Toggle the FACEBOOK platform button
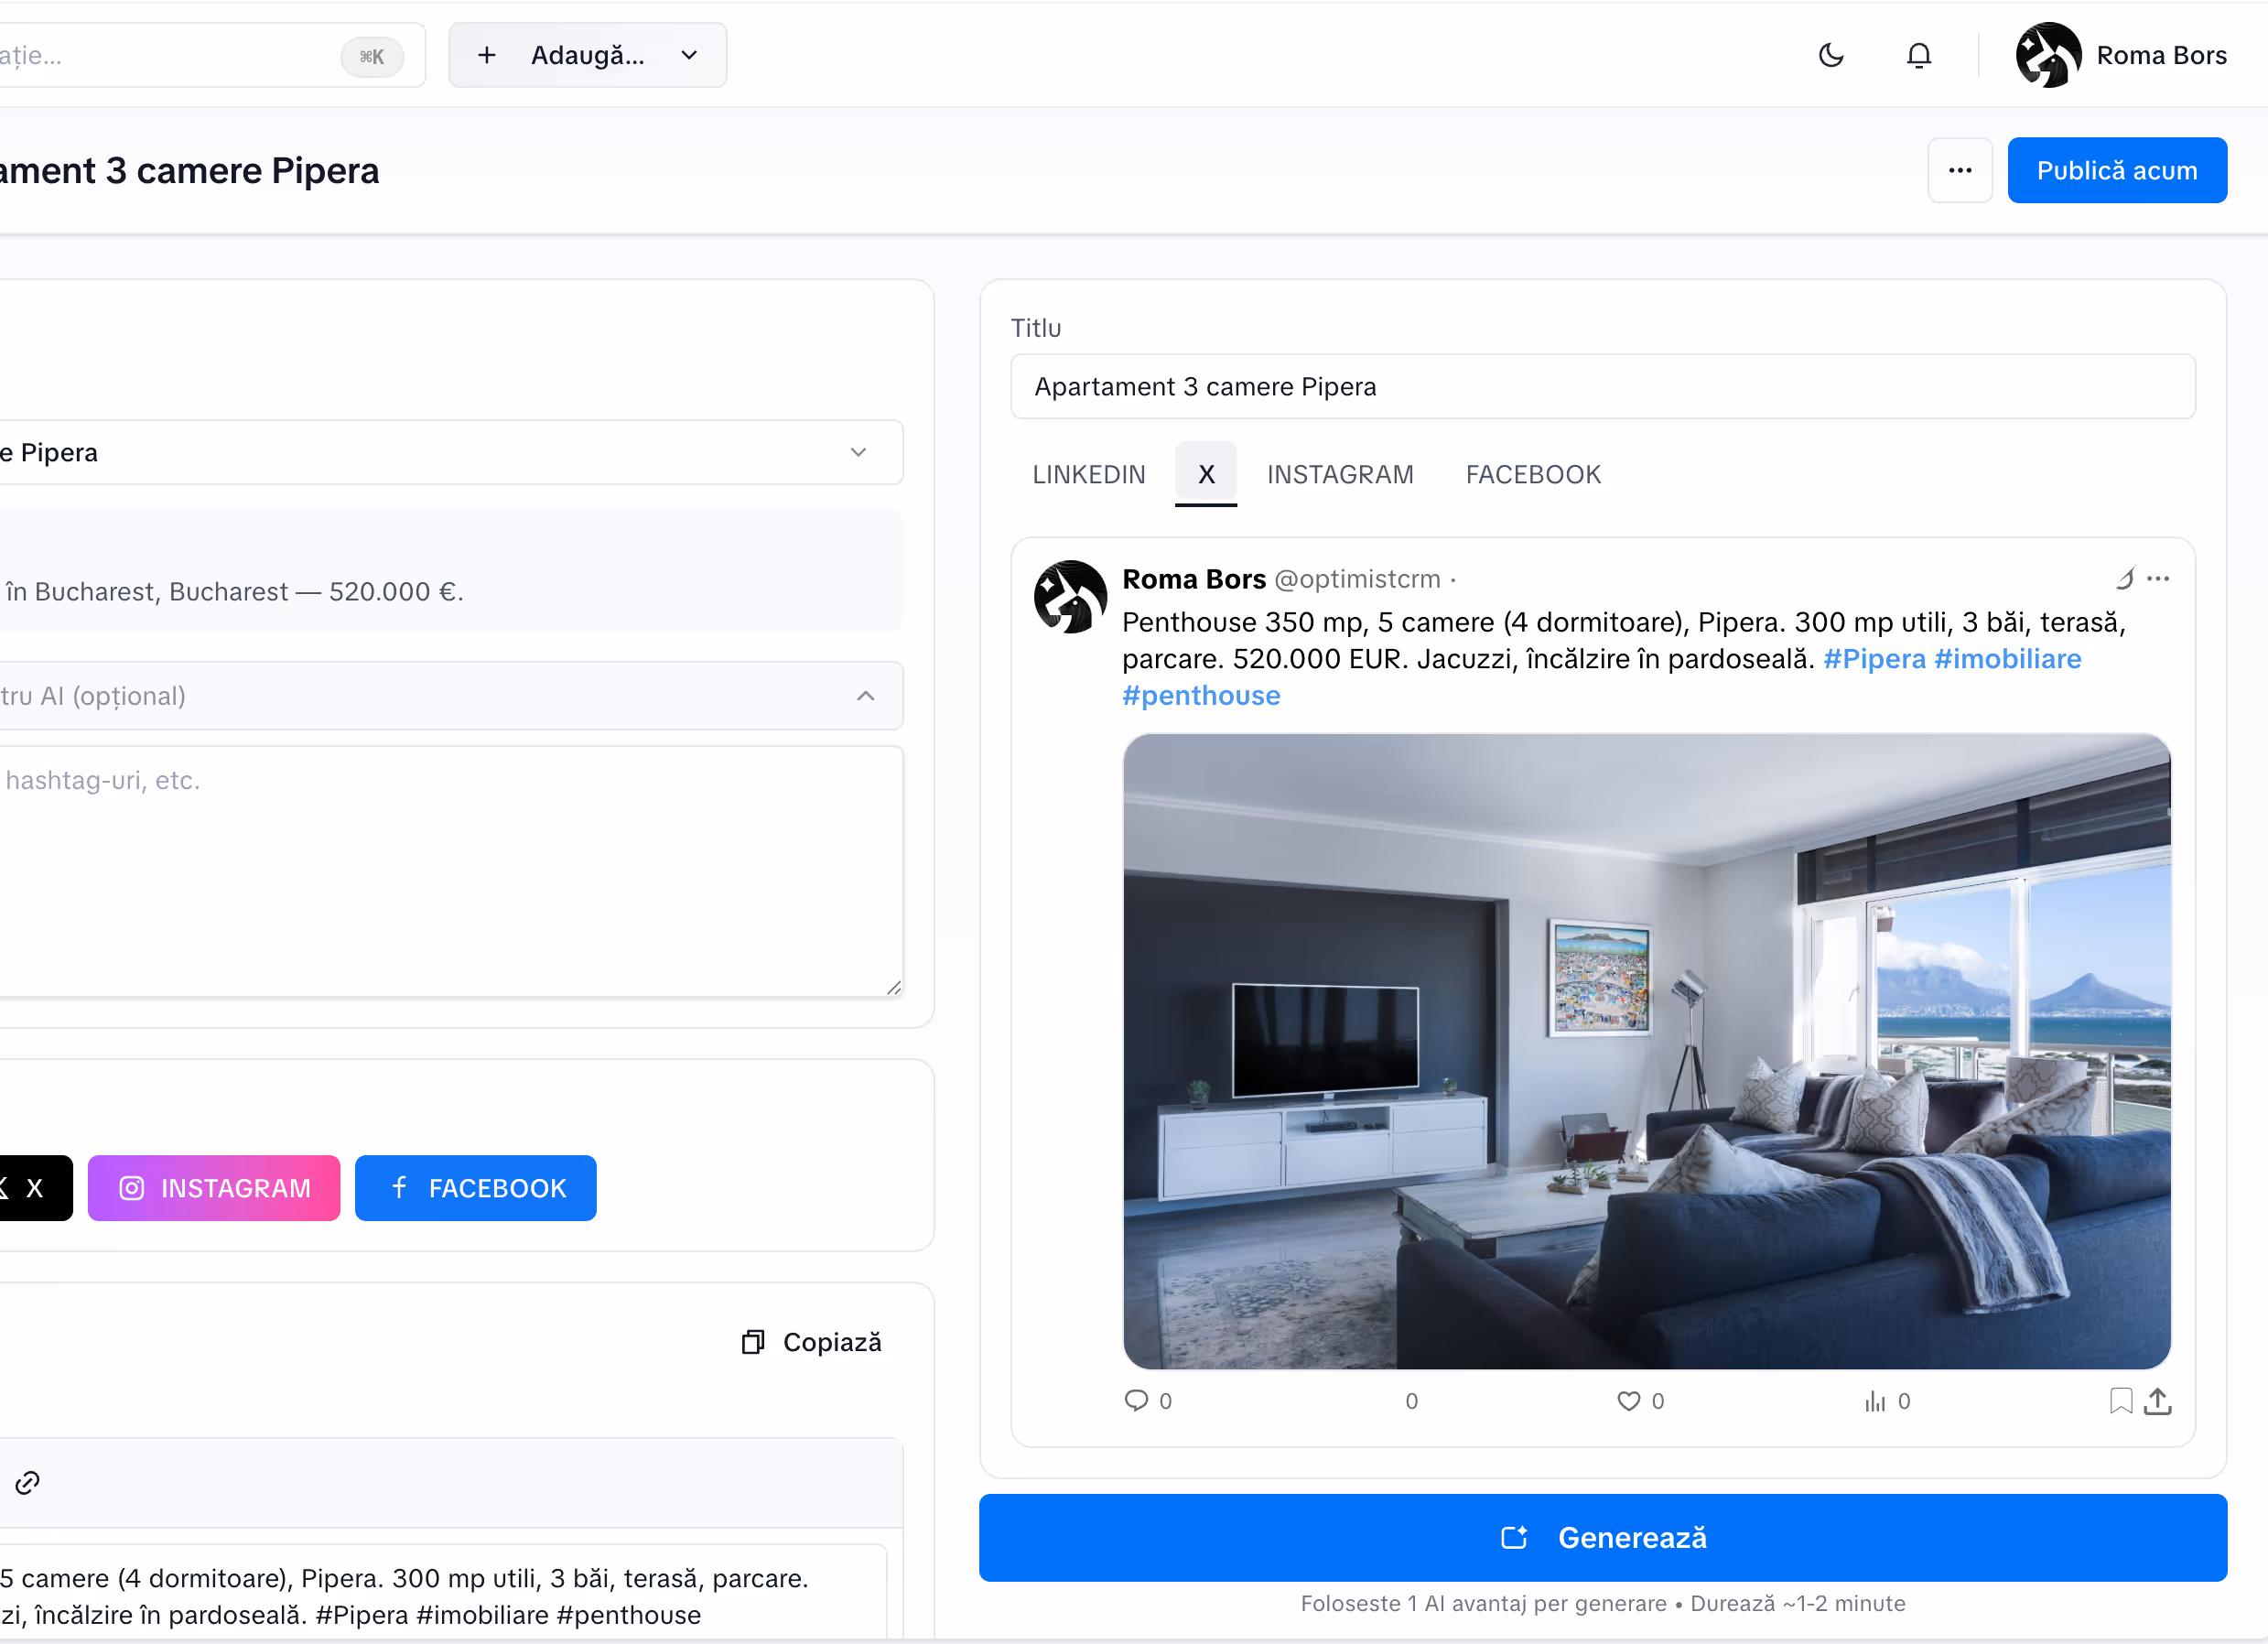Viewport: 2268px width, 1644px height. pyautogui.click(x=475, y=1187)
